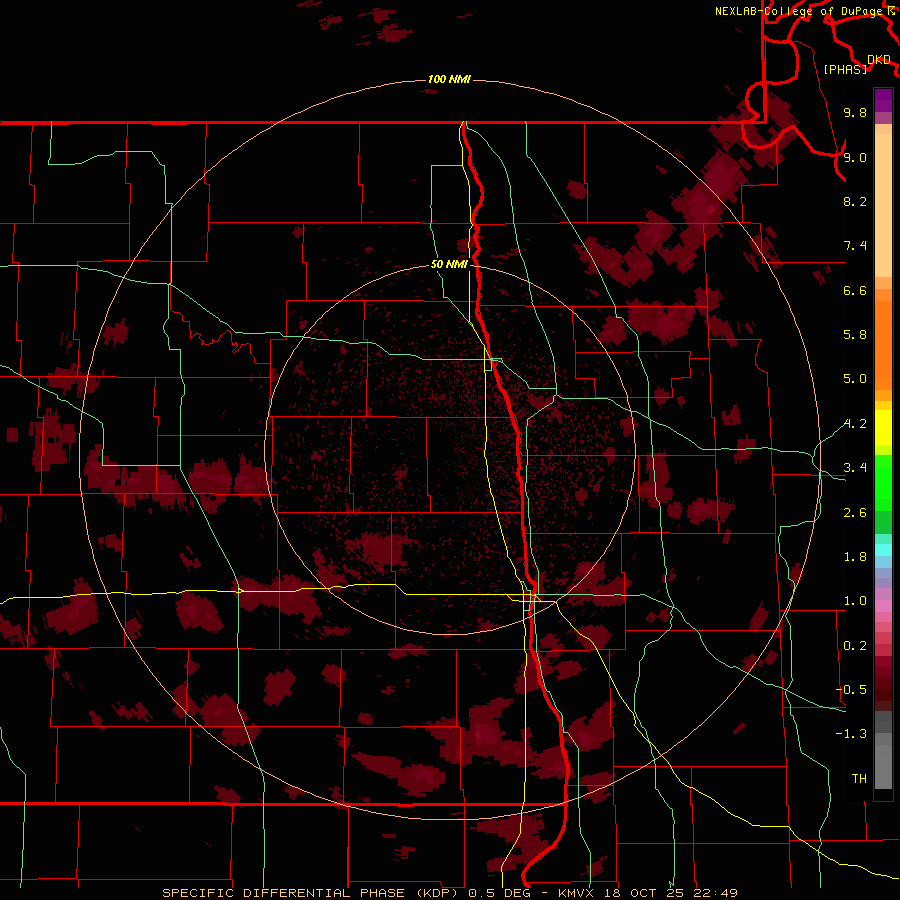Pick the orange segment of the color bar
This screenshot has height=900, width=900.
(883, 345)
